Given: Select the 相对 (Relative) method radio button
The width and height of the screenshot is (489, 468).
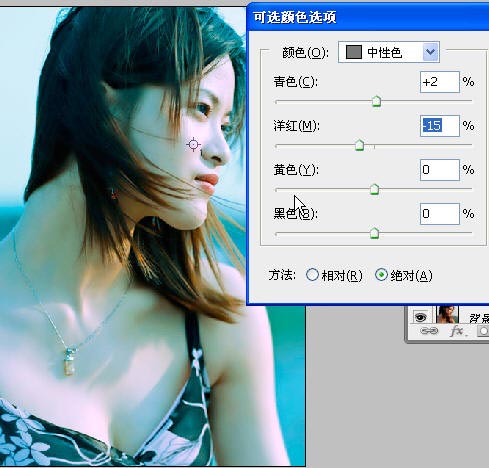Looking at the screenshot, I should 312,275.
